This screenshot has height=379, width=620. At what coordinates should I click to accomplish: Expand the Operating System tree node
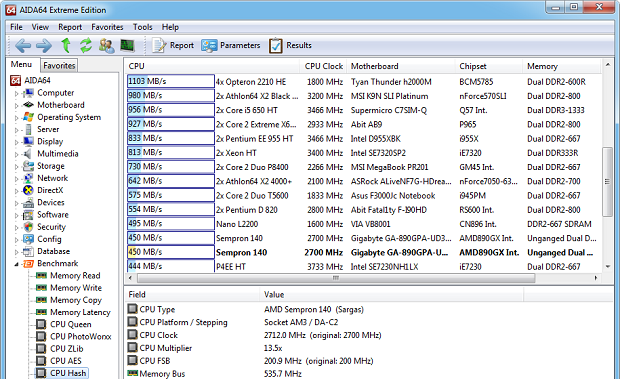point(16,118)
